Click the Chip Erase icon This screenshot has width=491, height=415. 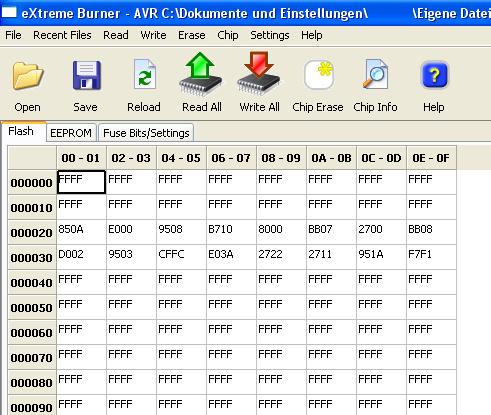[x=319, y=75]
